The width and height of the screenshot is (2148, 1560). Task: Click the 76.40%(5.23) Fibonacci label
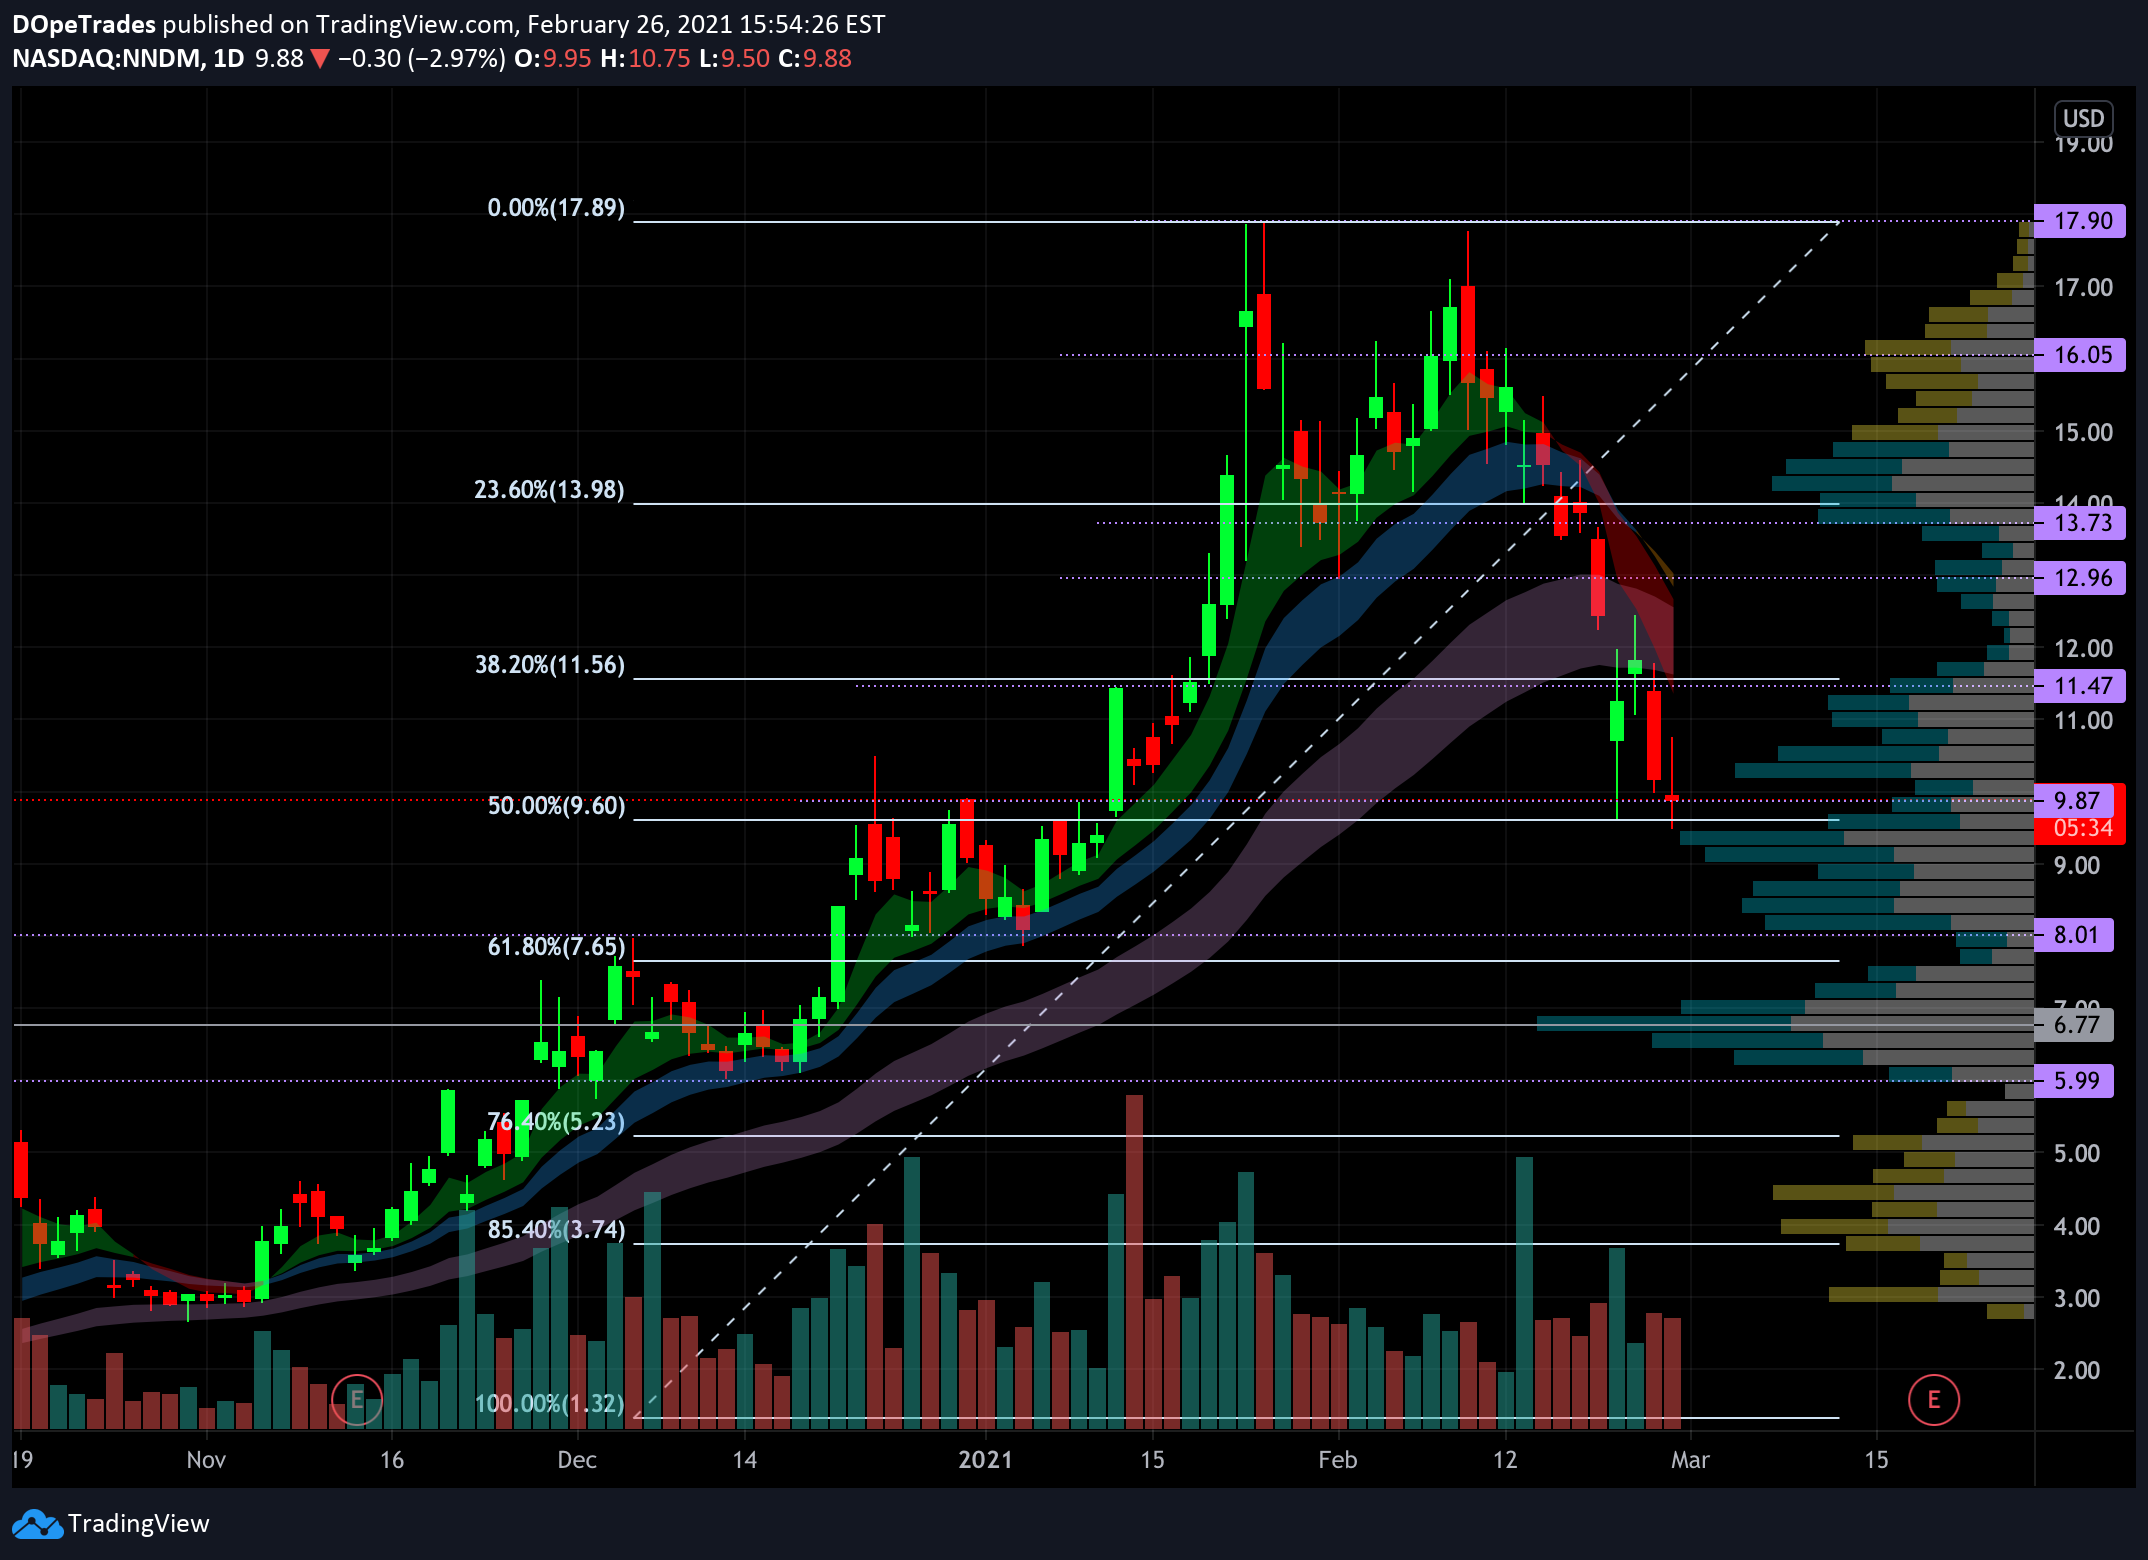(x=556, y=1122)
